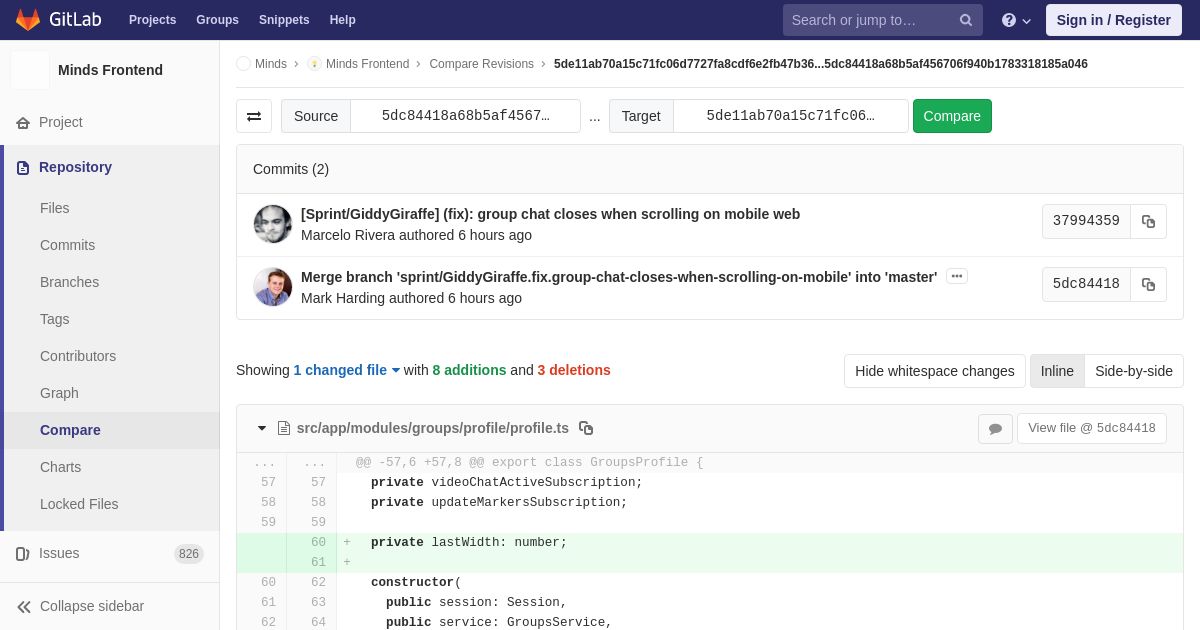The width and height of the screenshot is (1200, 630).
Task: Open Branches in repository sidebar
Action: (x=69, y=282)
